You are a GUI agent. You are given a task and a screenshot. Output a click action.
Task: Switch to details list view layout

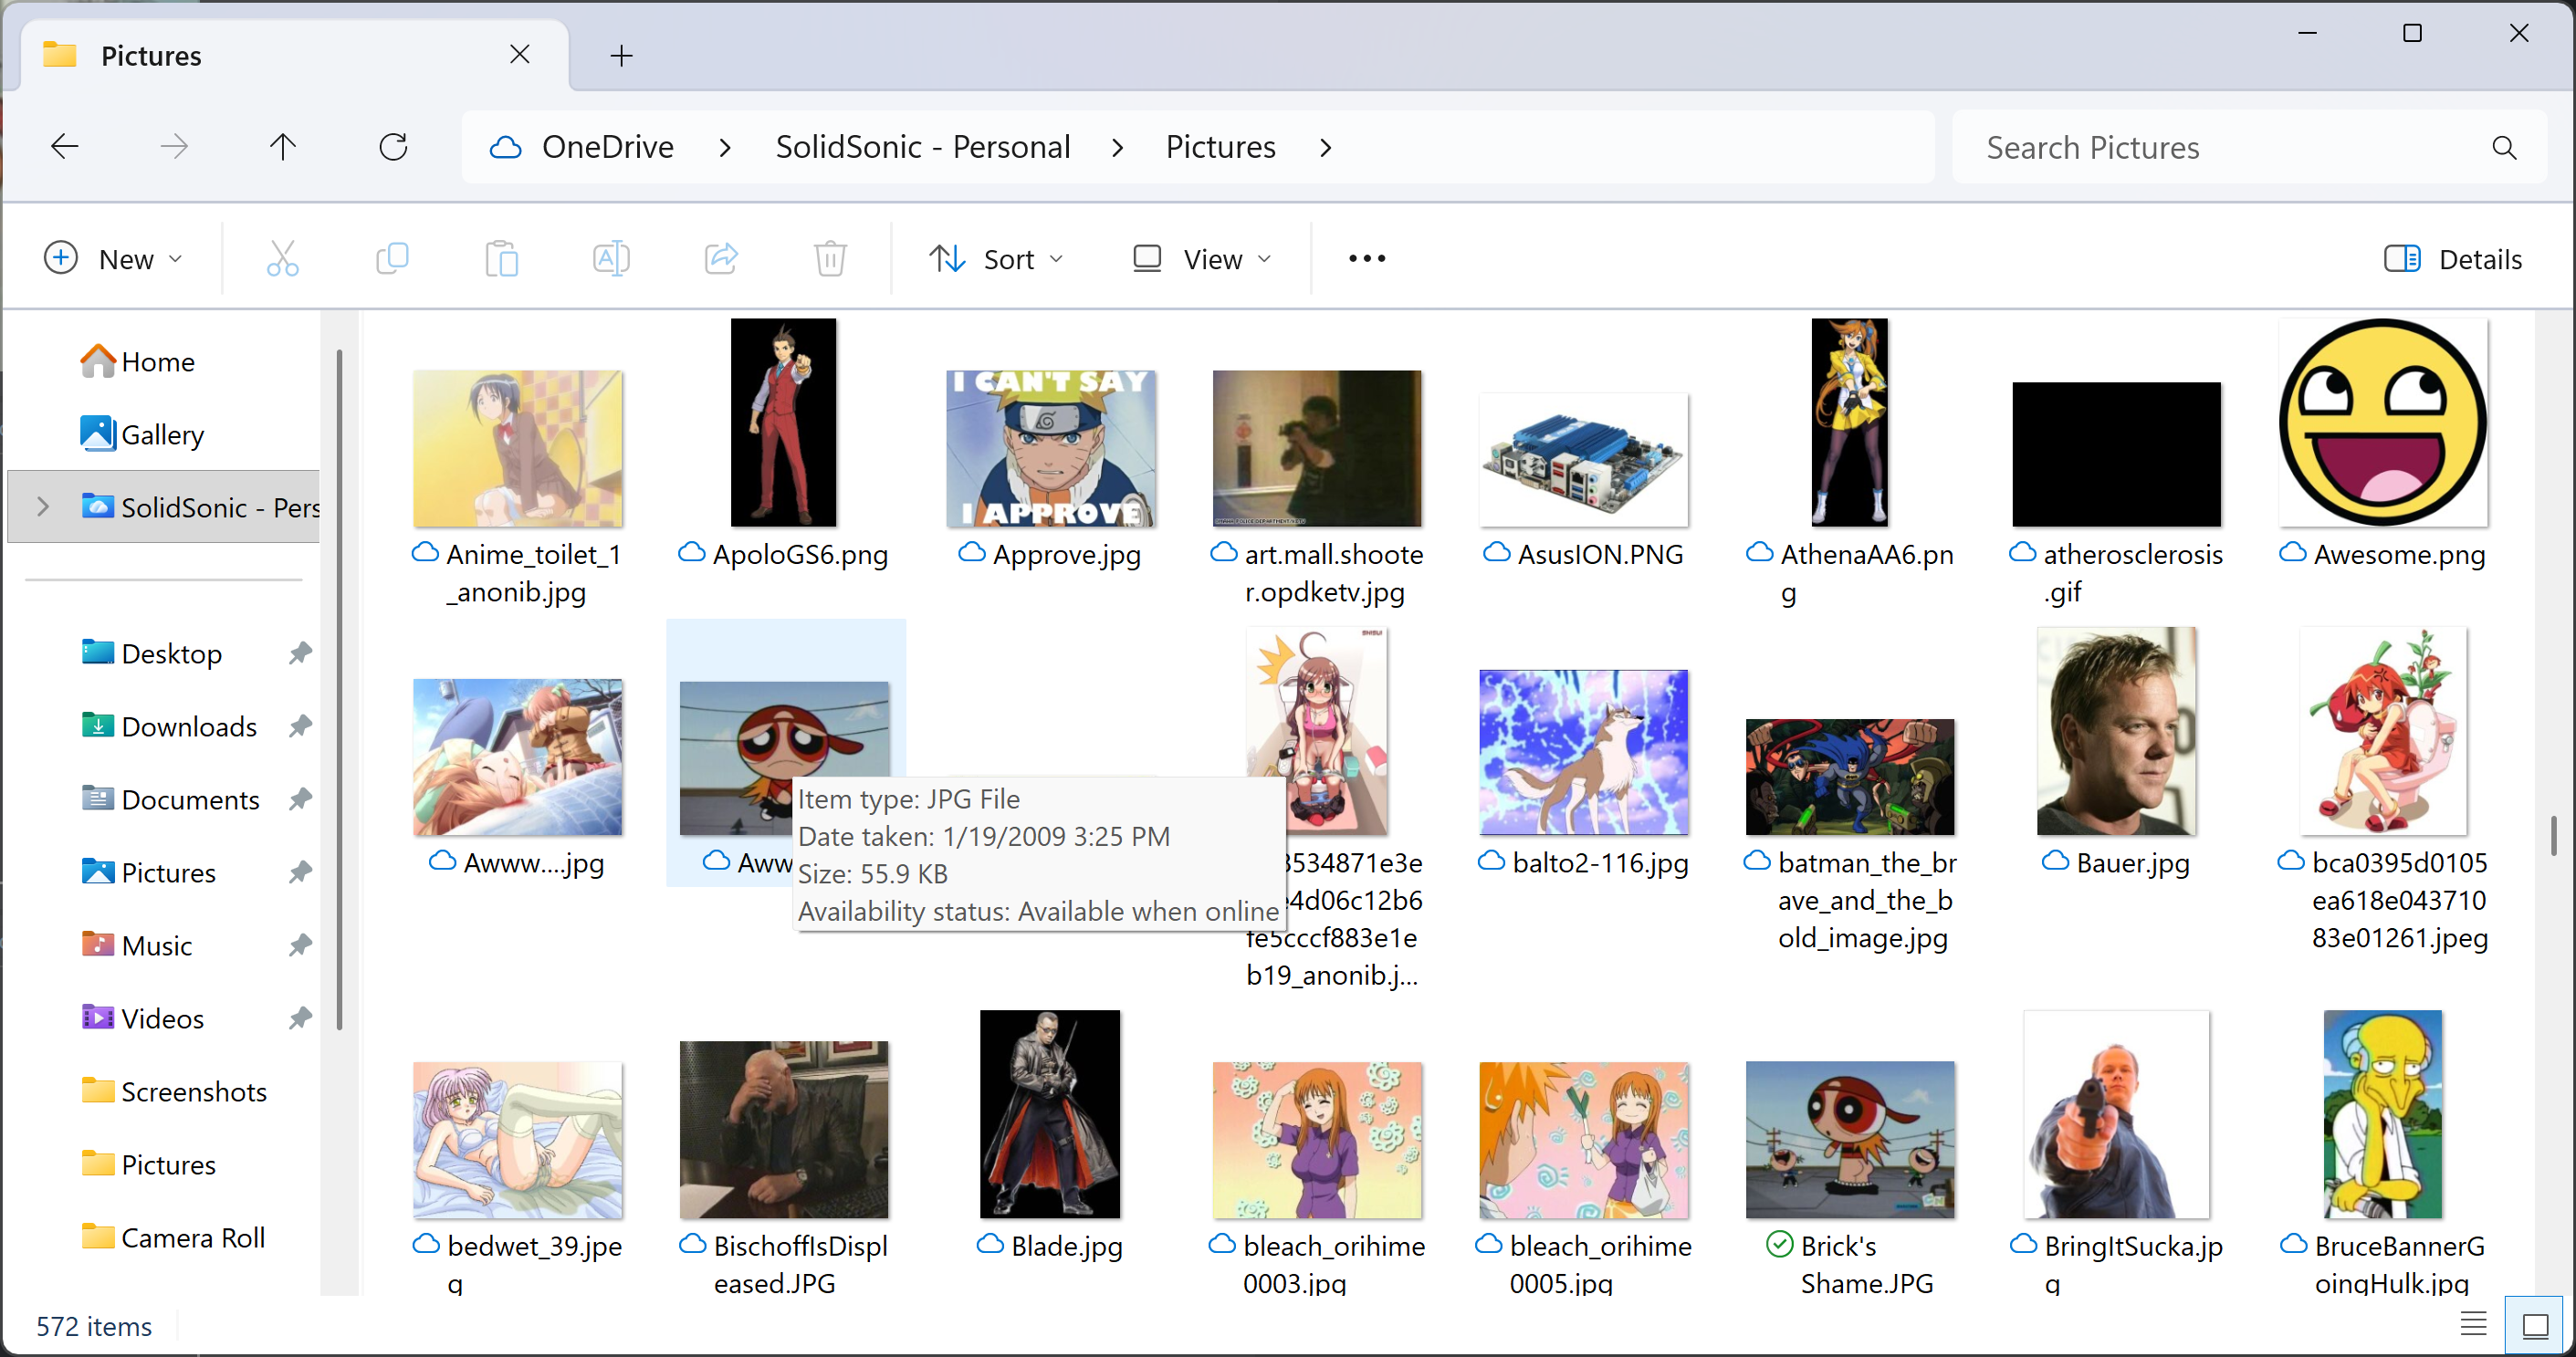(2473, 1324)
